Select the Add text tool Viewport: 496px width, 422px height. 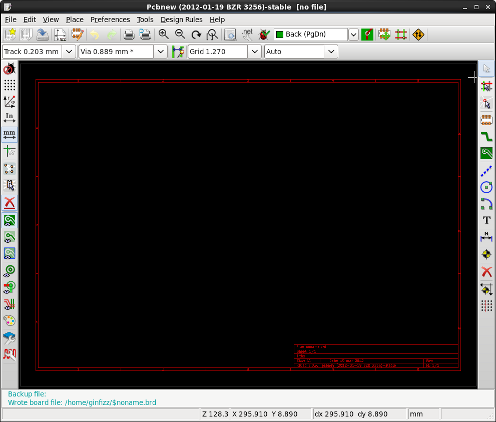(486, 220)
